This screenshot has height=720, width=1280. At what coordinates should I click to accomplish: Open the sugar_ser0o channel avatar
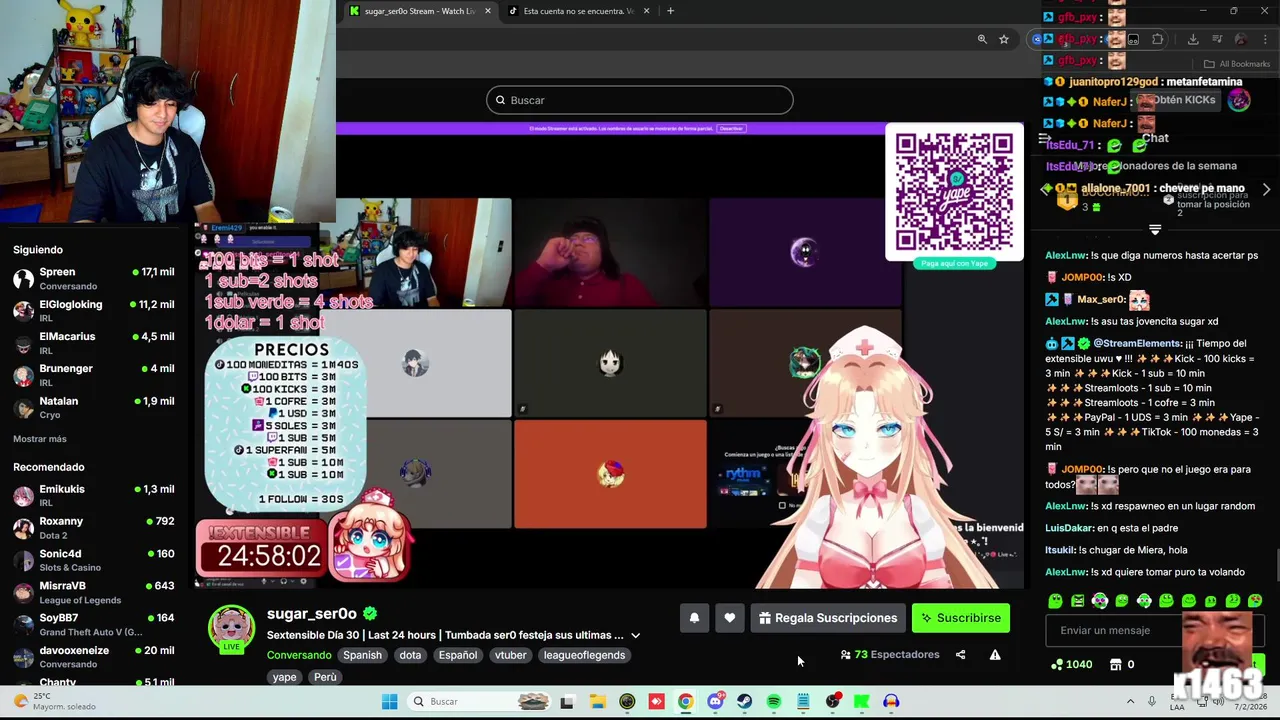coord(231,629)
